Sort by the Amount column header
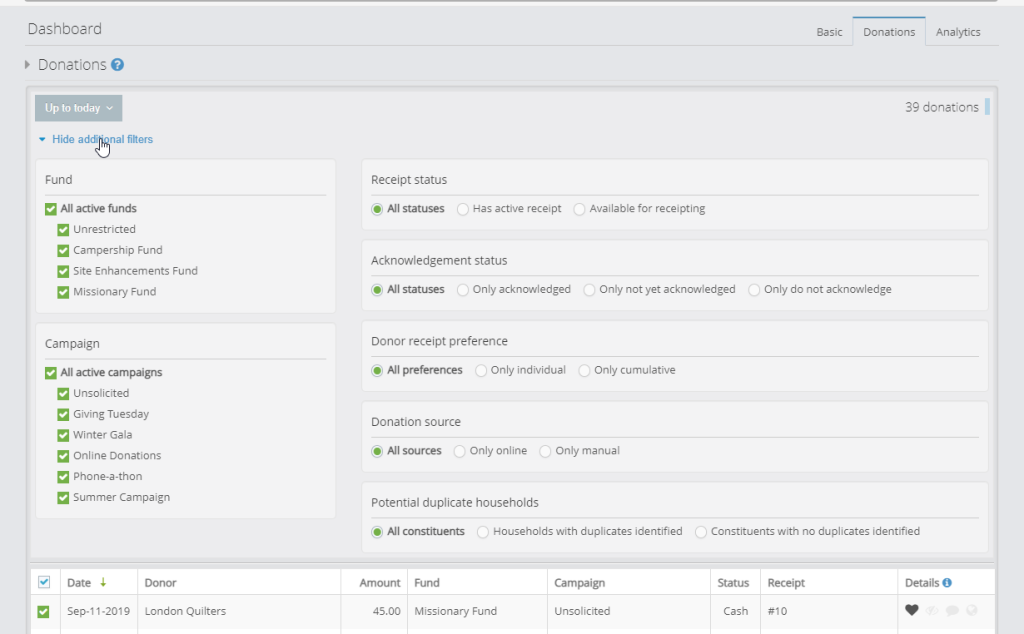Viewport: 1024px width, 634px height. pyautogui.click(x=380, y=582)
